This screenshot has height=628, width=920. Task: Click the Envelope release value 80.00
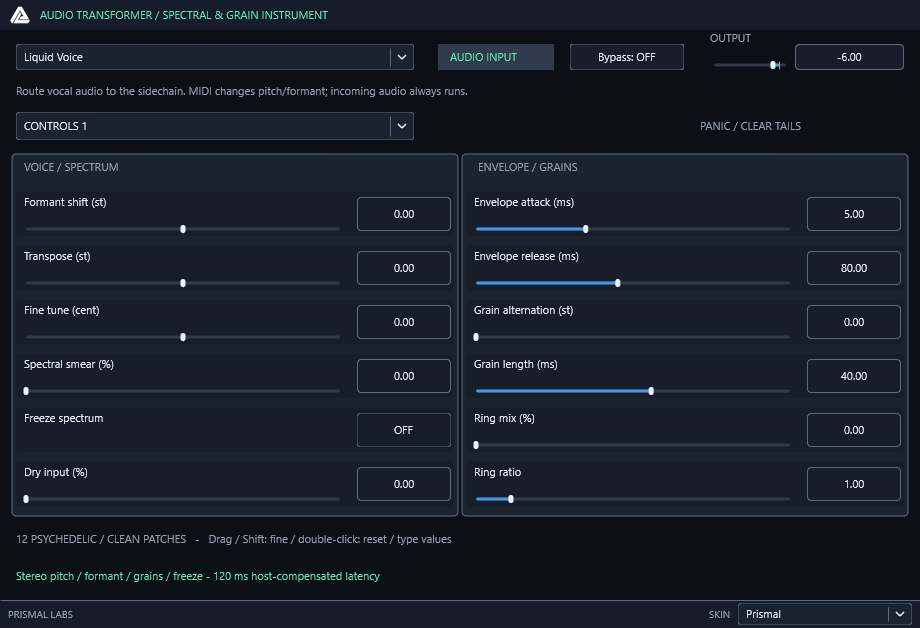tap(854, 268)
